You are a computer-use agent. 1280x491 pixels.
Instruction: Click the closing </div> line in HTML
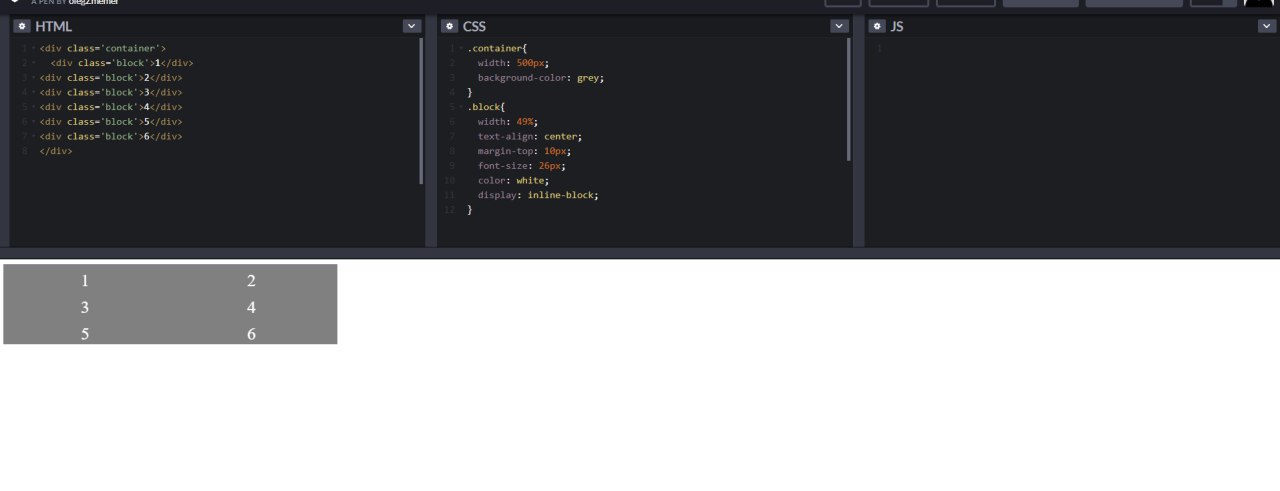56,151
